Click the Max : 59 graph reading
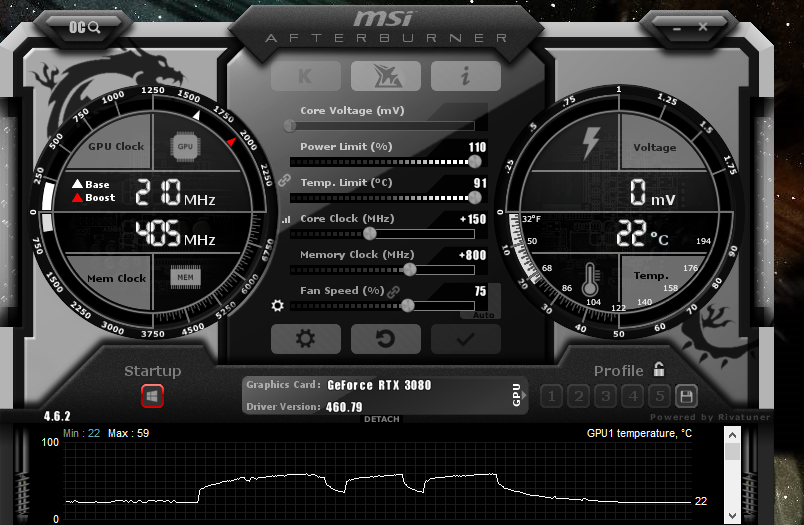Screen dimensions: 804x525 (x=128, y=433)
